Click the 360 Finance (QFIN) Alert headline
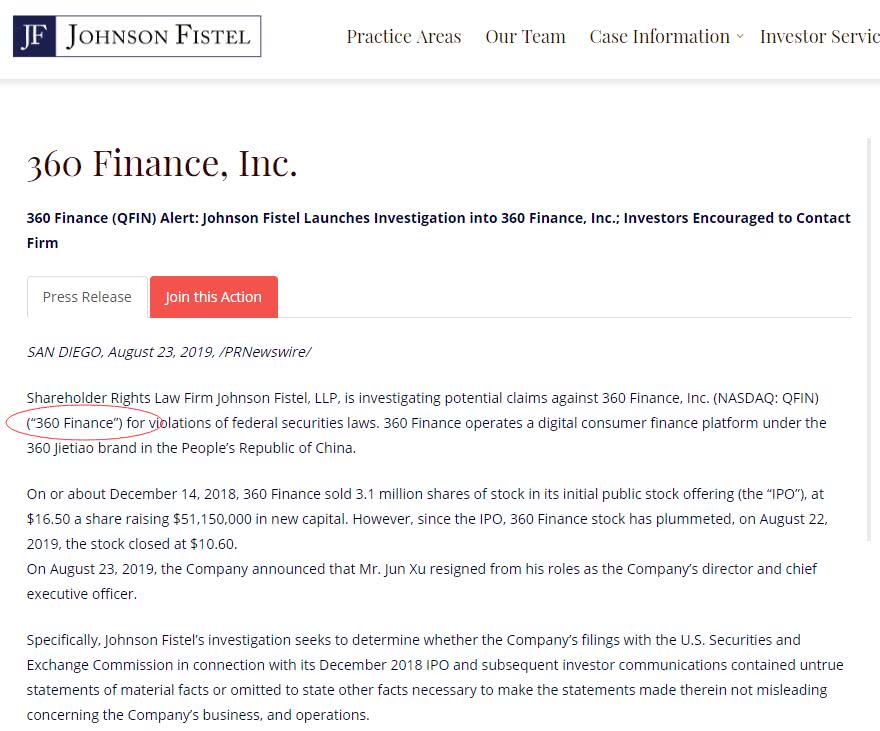The height and width of the screenshot is (731, 880). (x=438, y=230)
